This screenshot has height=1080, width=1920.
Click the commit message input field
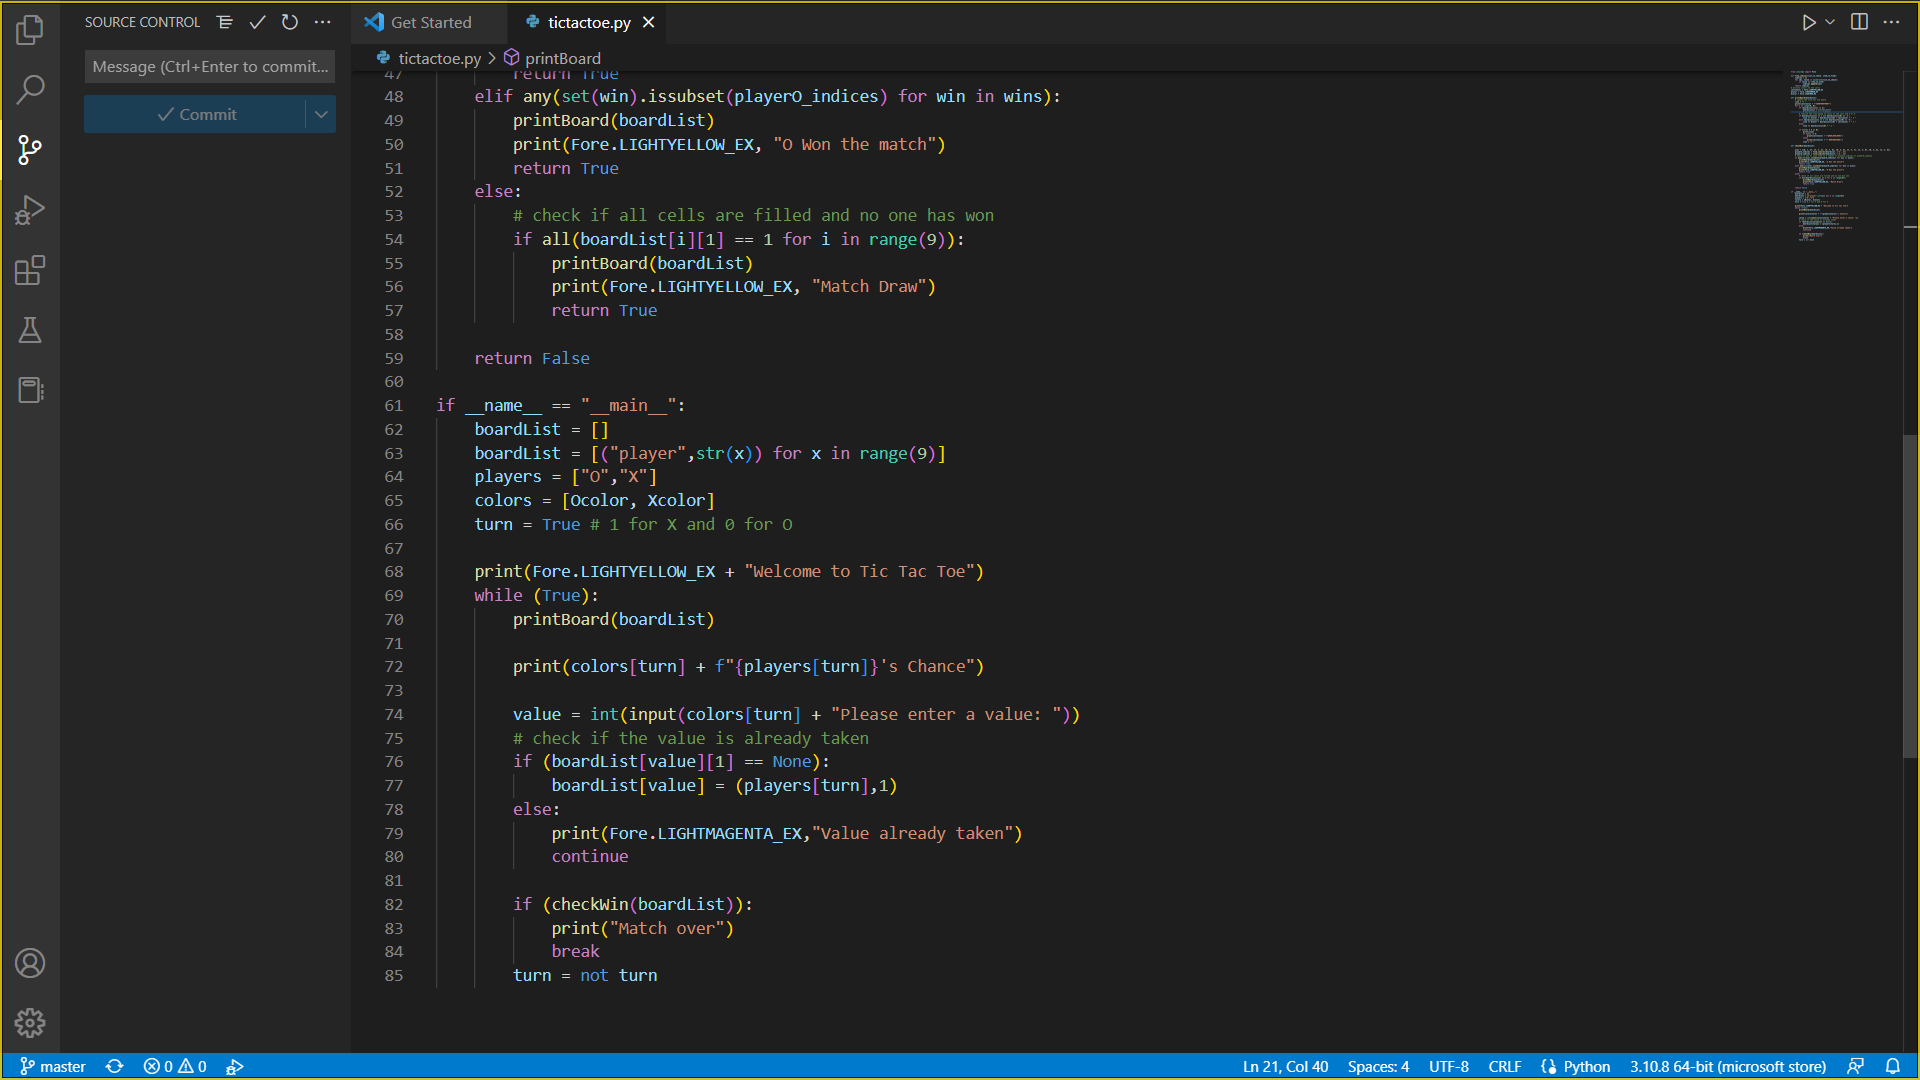209,66
